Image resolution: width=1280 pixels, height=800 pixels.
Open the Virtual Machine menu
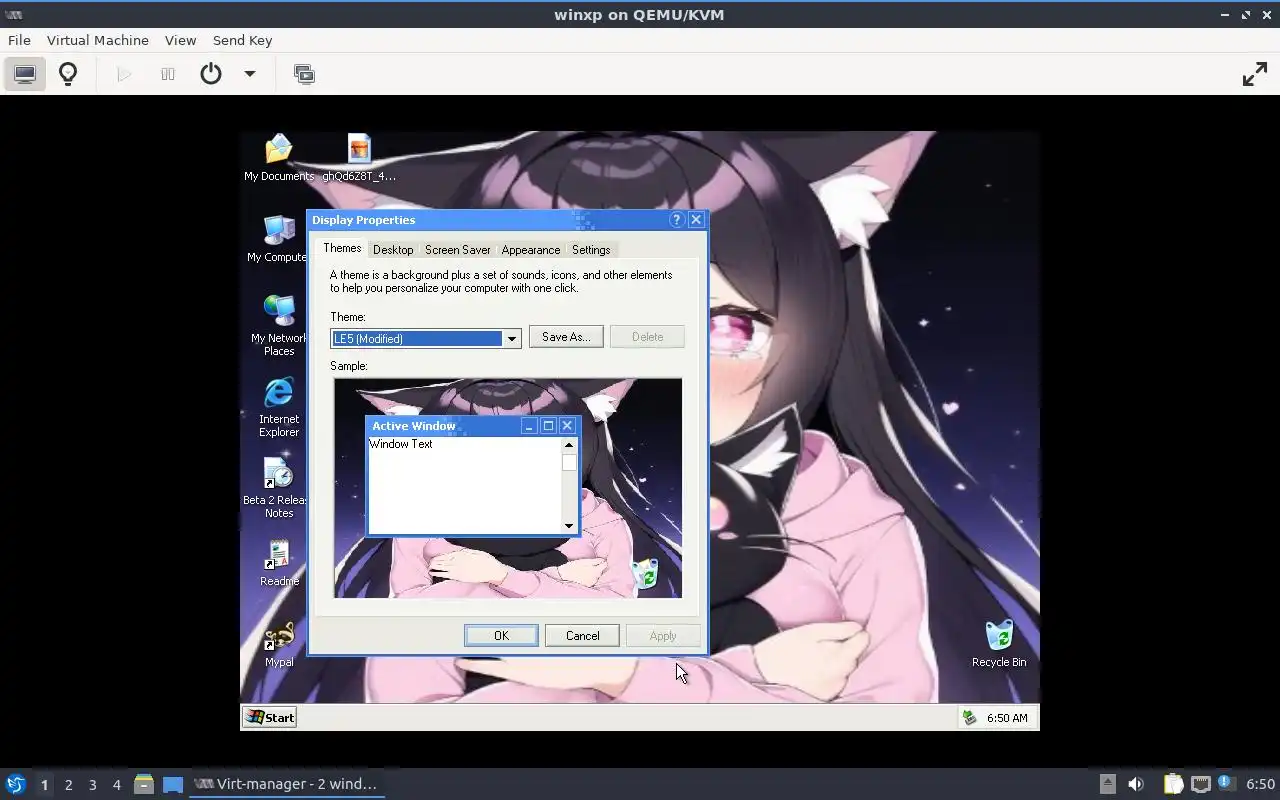98,40
